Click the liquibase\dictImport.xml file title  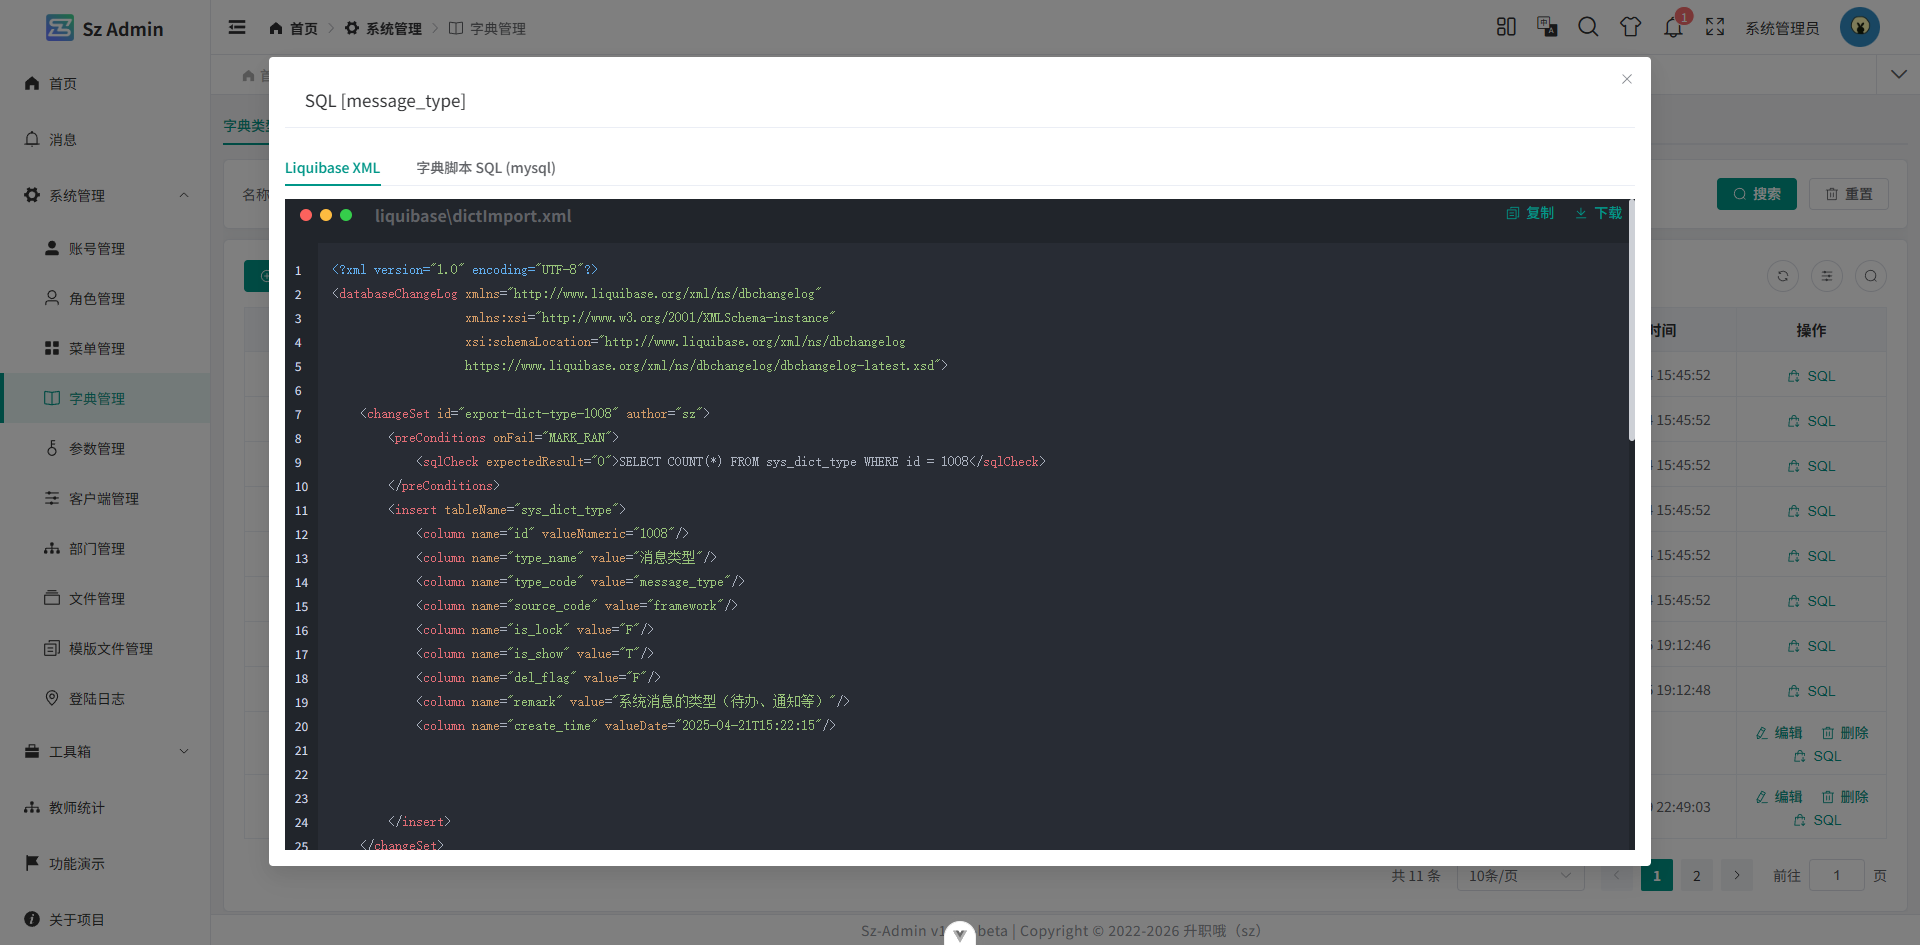[473, 216]
